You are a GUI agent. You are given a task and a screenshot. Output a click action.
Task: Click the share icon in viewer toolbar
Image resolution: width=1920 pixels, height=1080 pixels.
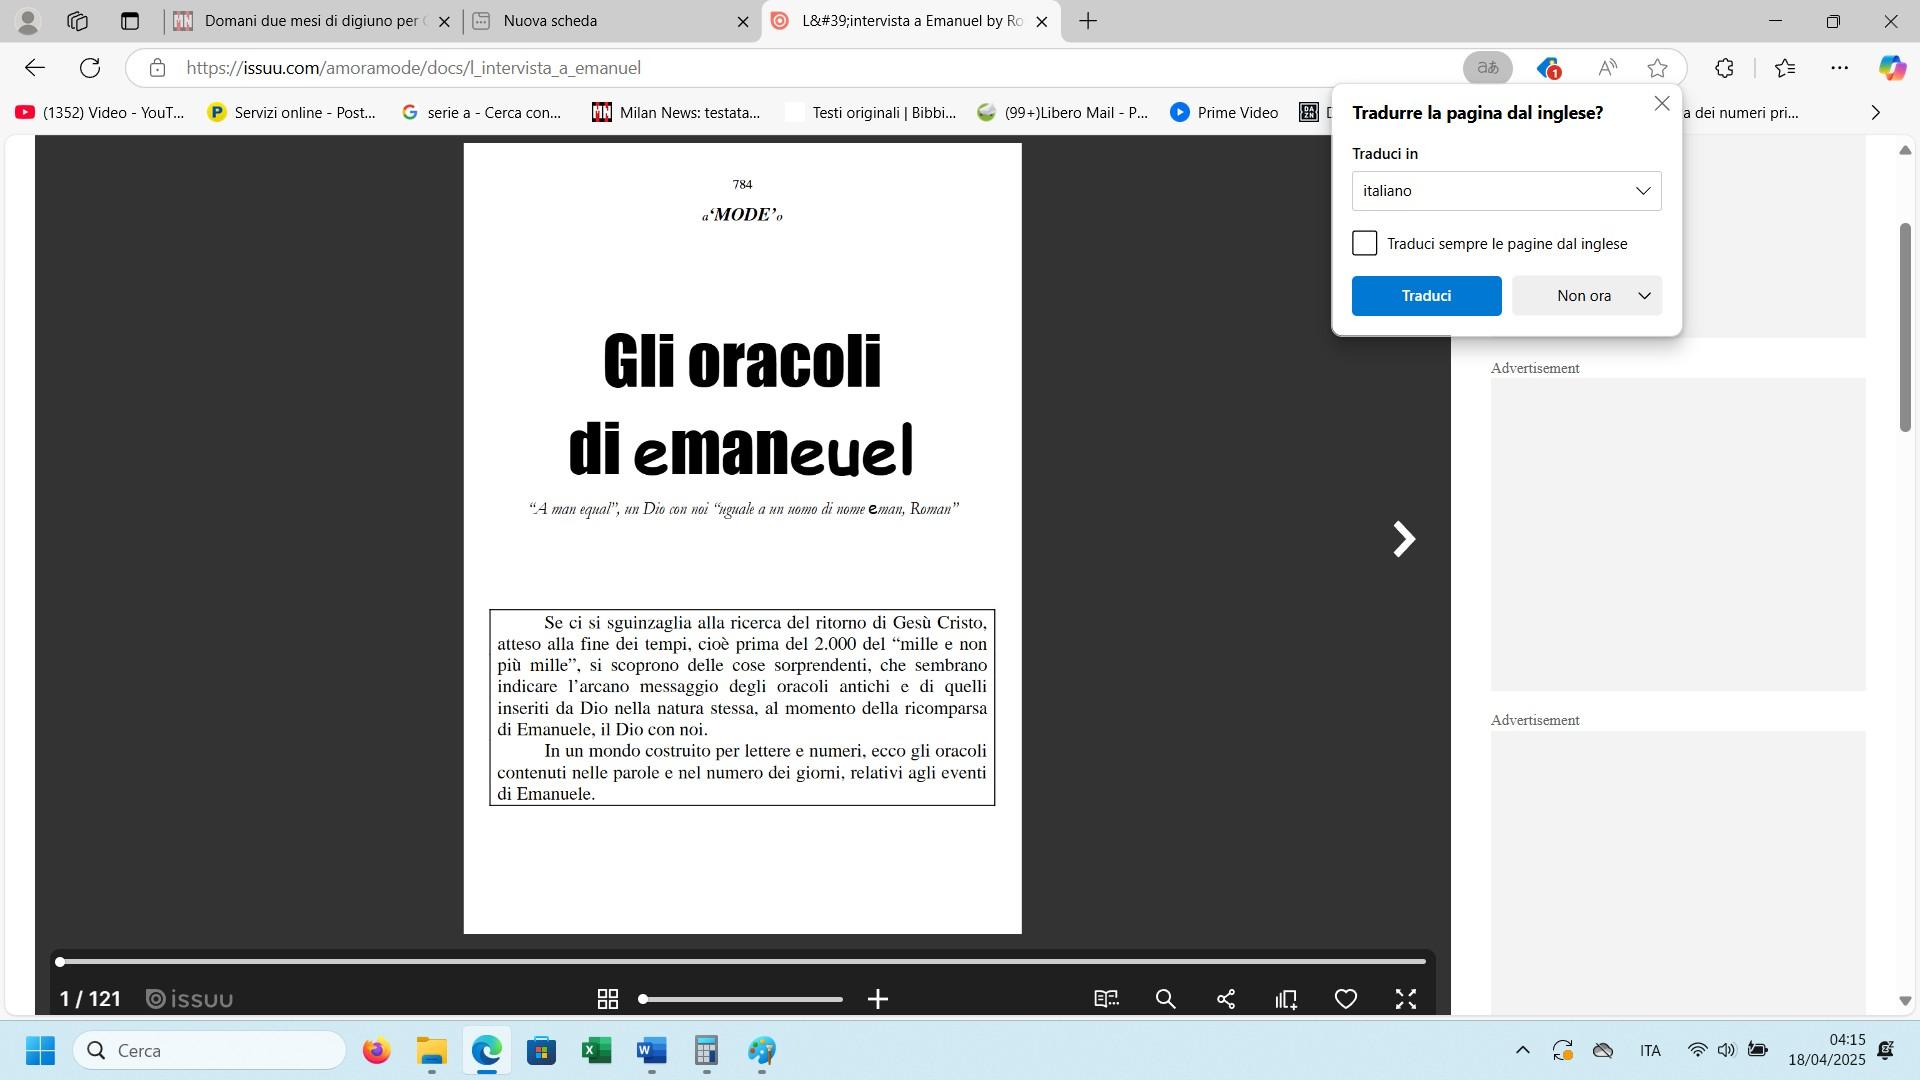(1226, 999)
